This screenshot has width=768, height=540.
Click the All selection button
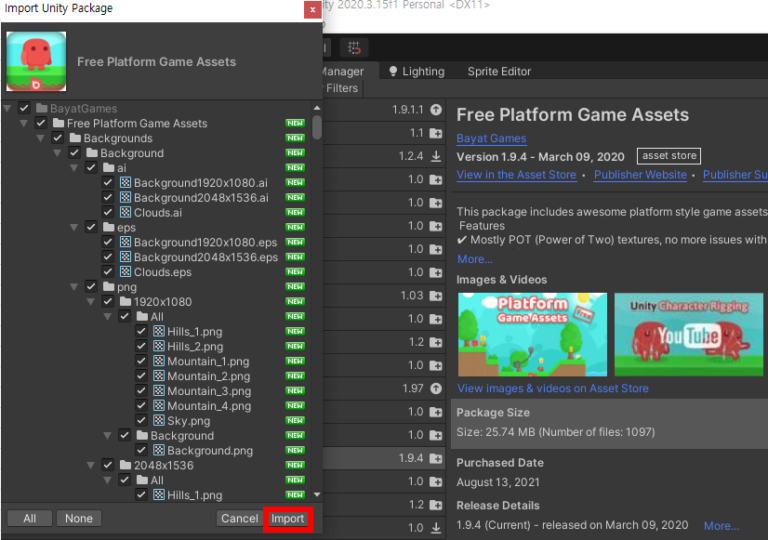tap(29, 518)
